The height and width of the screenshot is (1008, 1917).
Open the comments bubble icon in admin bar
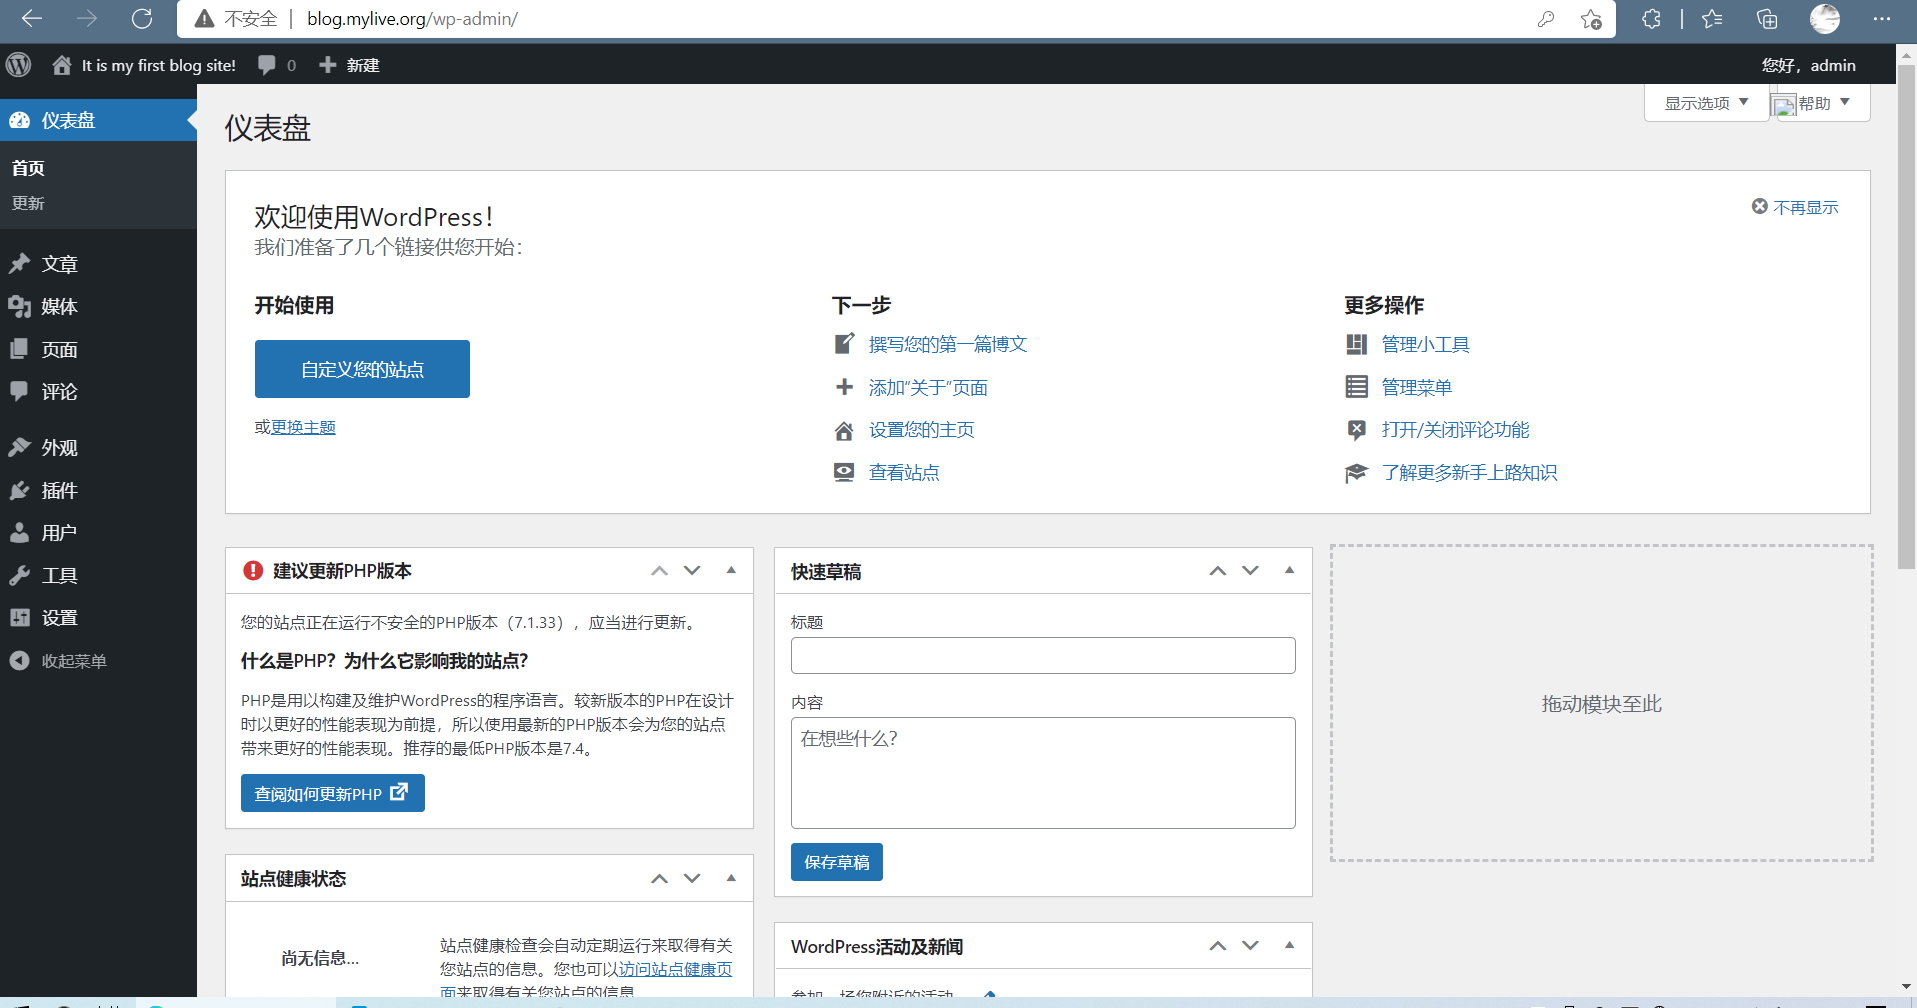click(267, 65)
